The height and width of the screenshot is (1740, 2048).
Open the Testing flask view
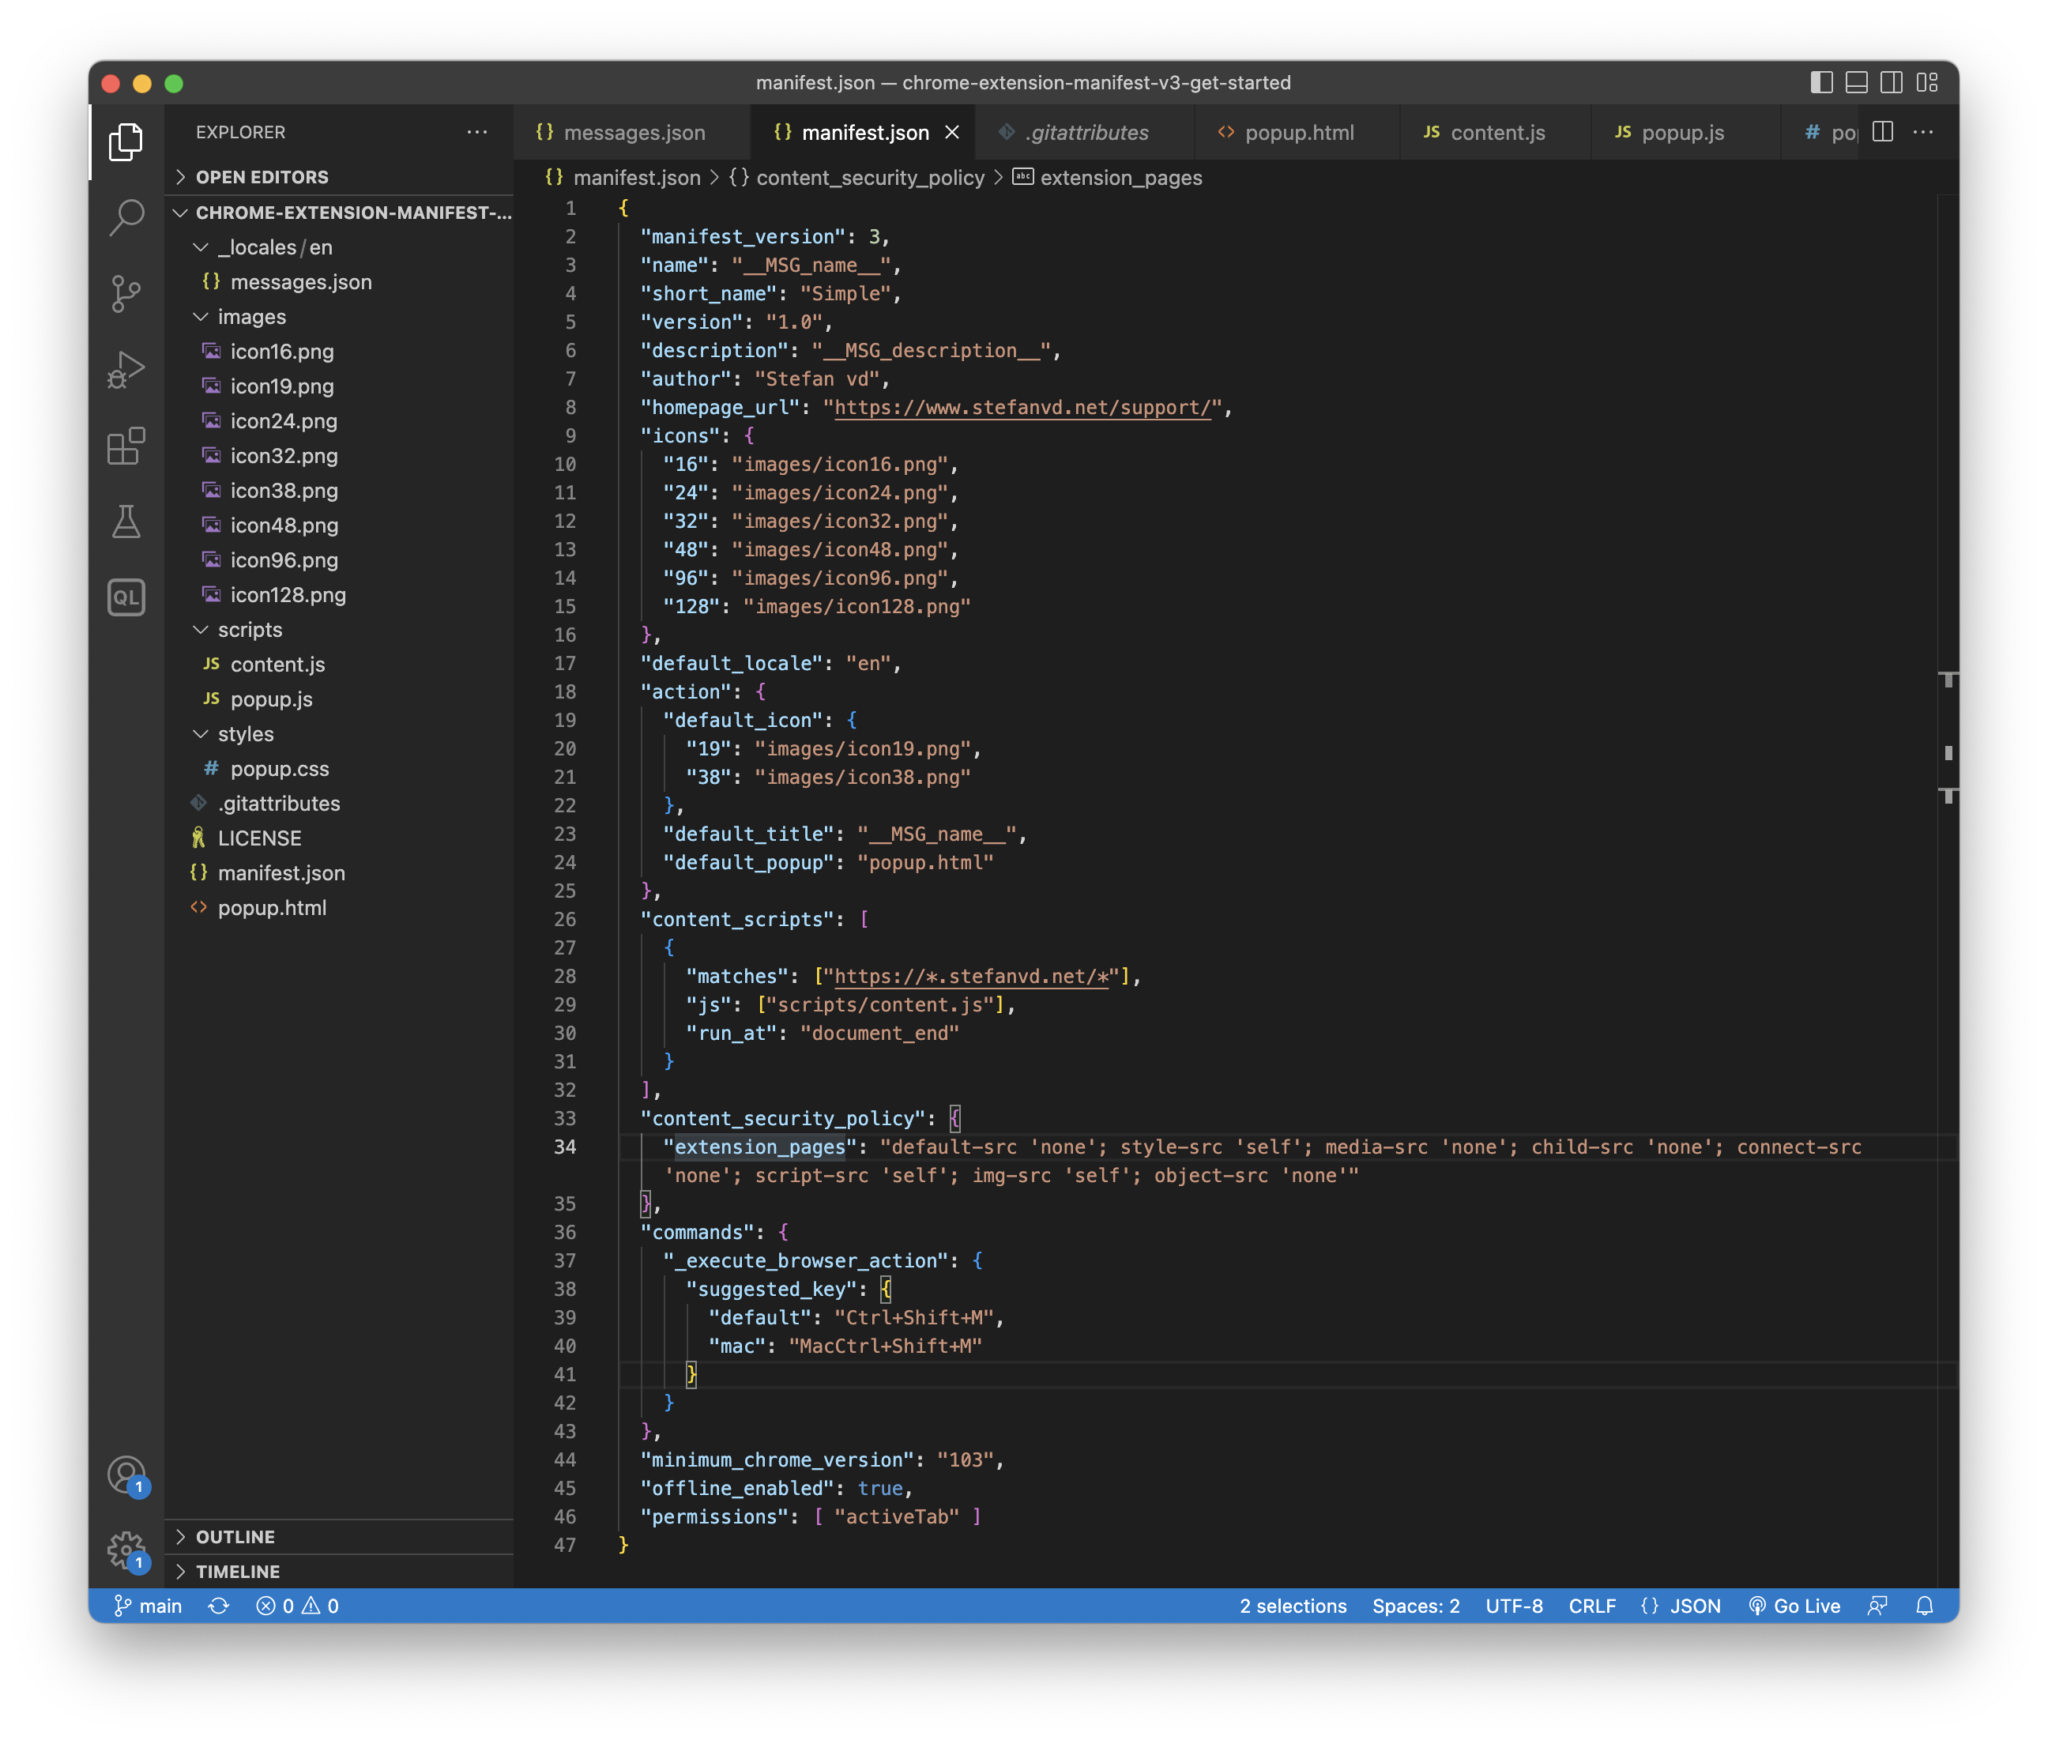tap(126, 521)
